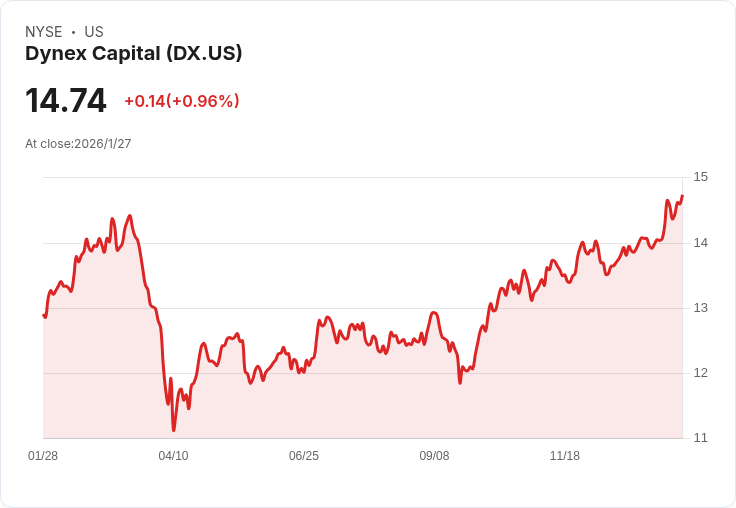Click the NYSE exchange label
The height and width of the screenshot is (508, 736).
coord(43,32)
